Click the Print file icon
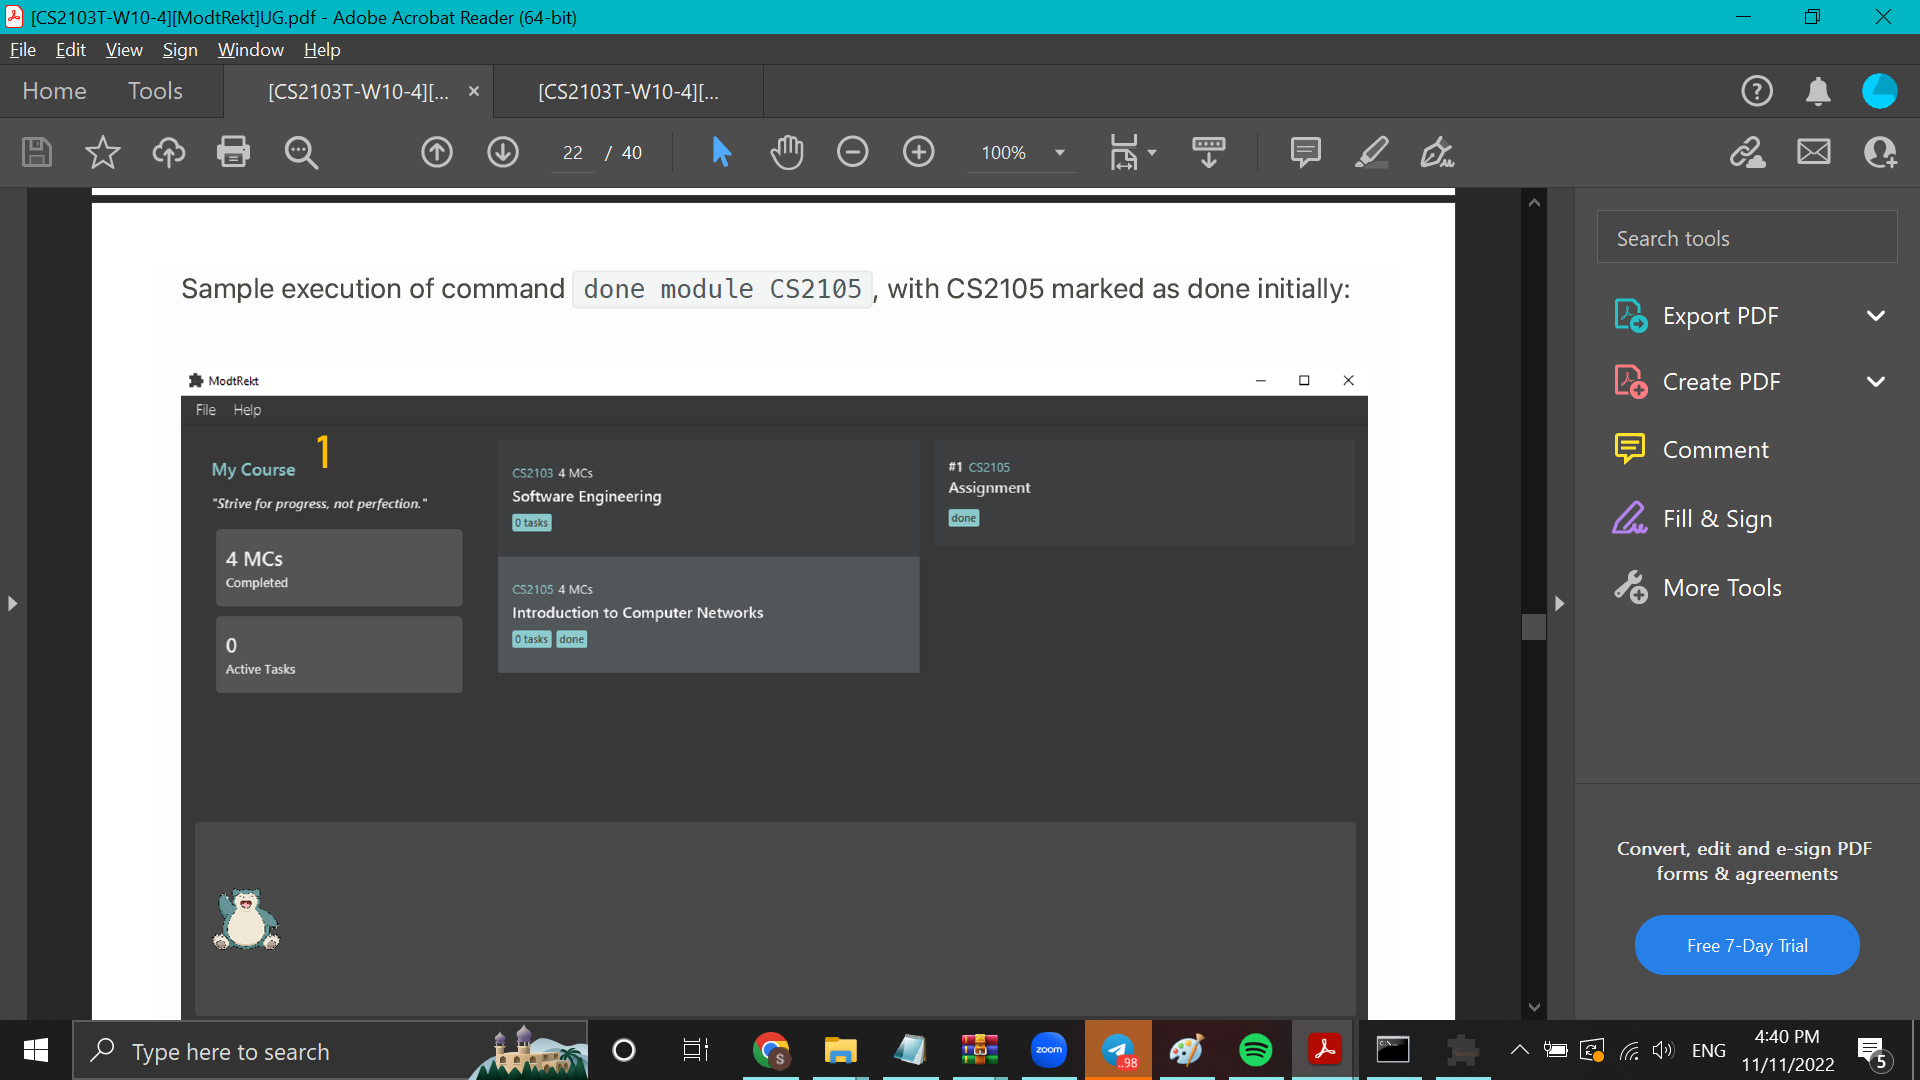Viewport: 1920px width, 1080px height. pos(233,152)
